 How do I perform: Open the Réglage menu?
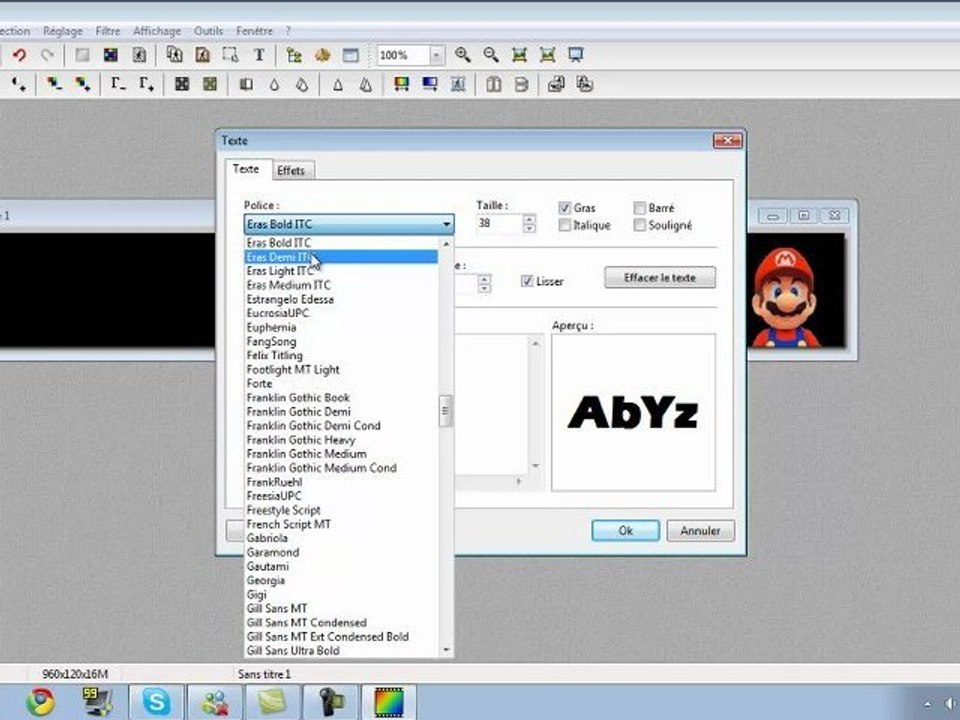point(62,31)
